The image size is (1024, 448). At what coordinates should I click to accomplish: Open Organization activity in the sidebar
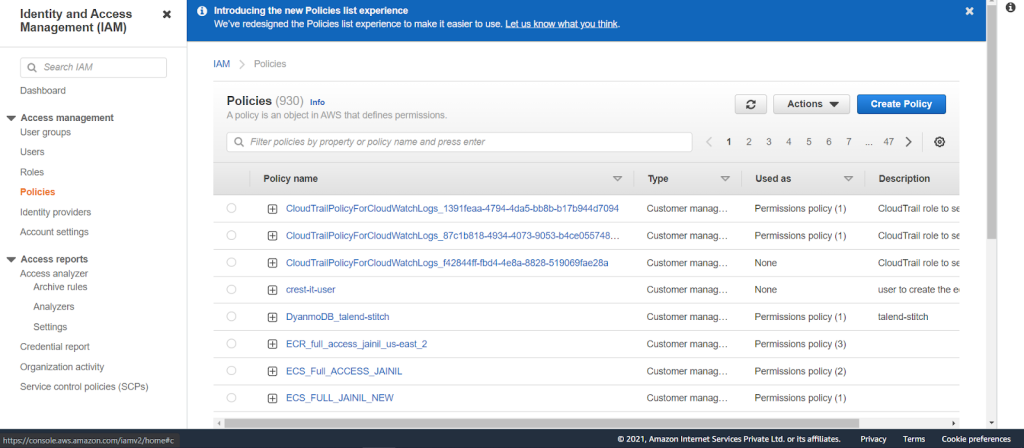coord(62,367)
